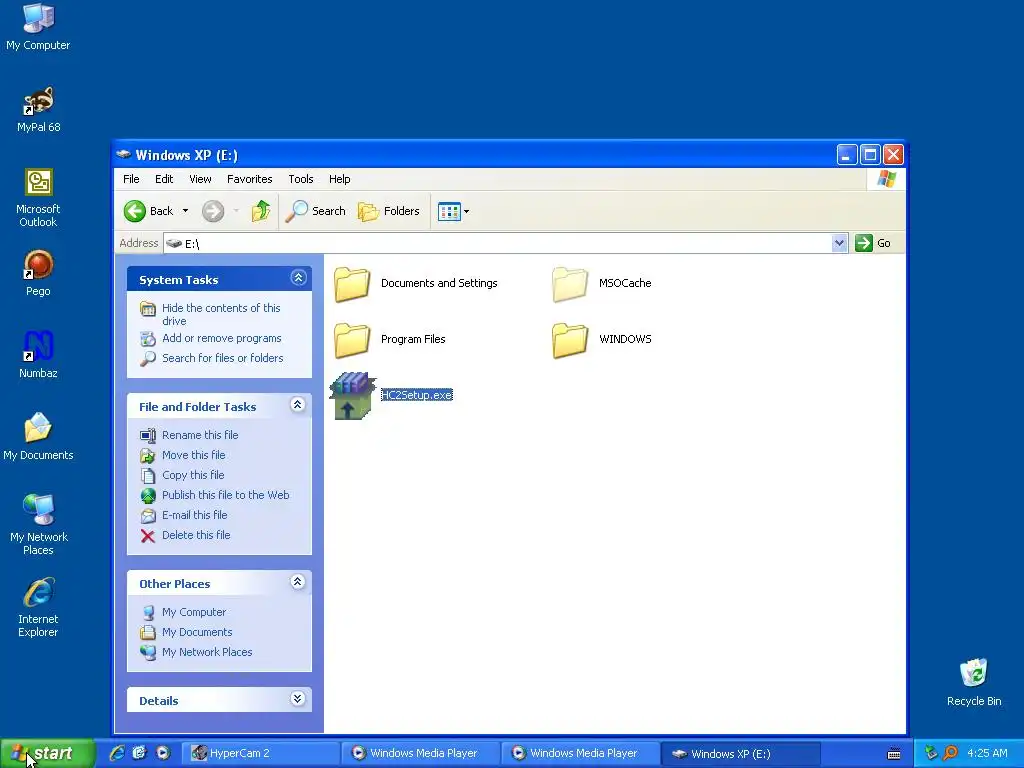Click Publish this file to the Web
1024x768 pixels.
coord(225,495)
